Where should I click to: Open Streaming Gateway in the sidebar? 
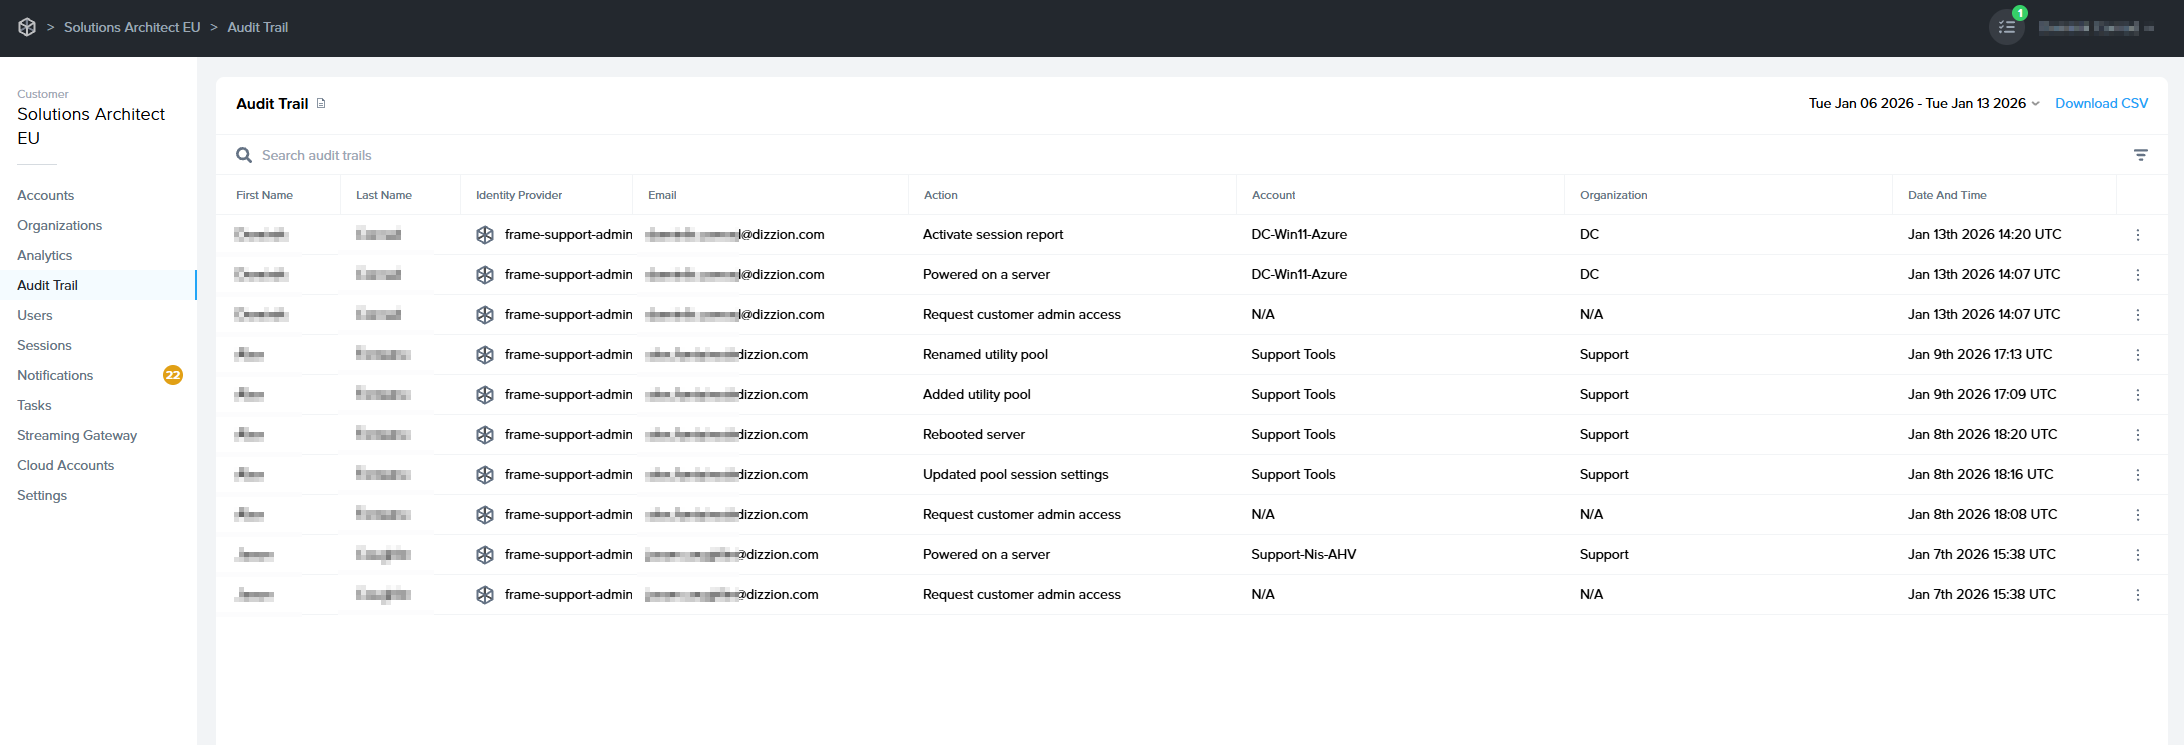pyautogui.click(x=77, y=435)
